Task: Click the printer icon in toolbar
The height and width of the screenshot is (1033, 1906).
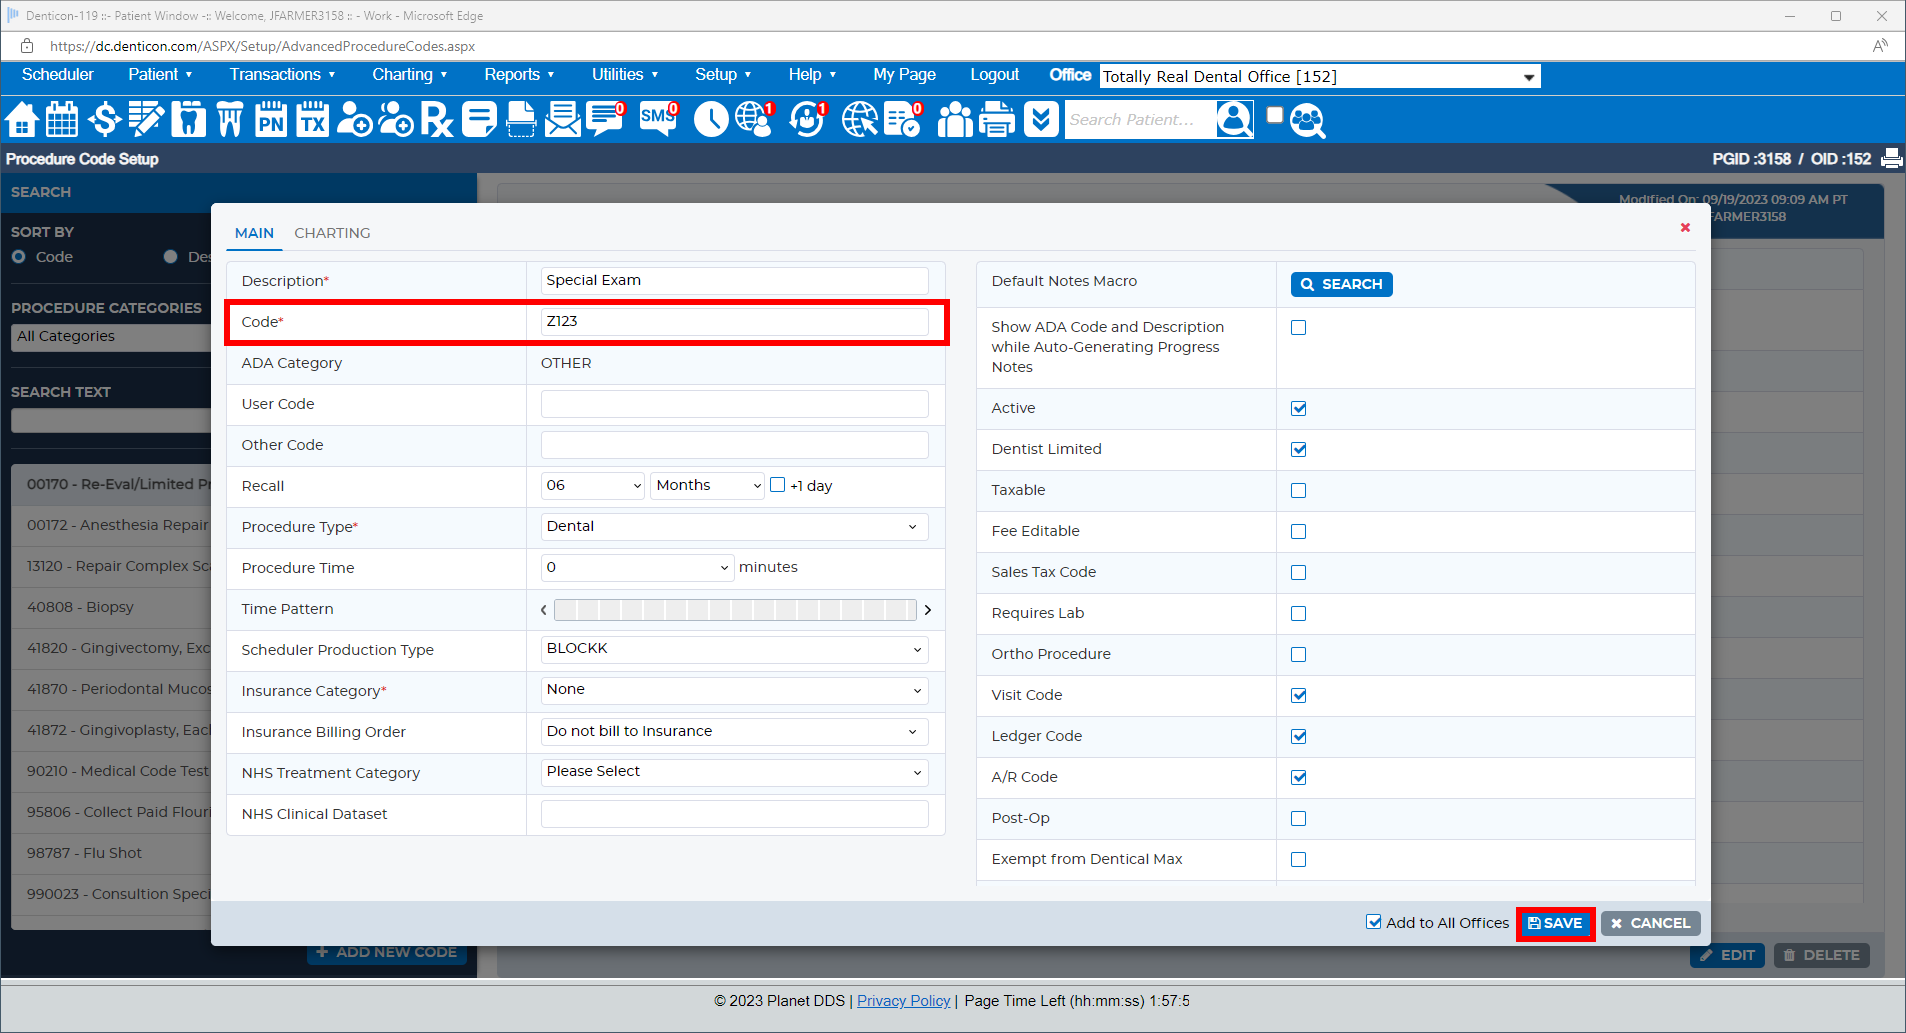Action: point(996,119)
